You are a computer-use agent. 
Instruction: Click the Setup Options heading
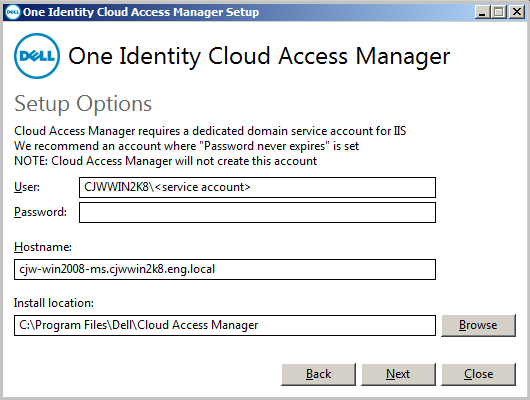[x=83, y=104]
